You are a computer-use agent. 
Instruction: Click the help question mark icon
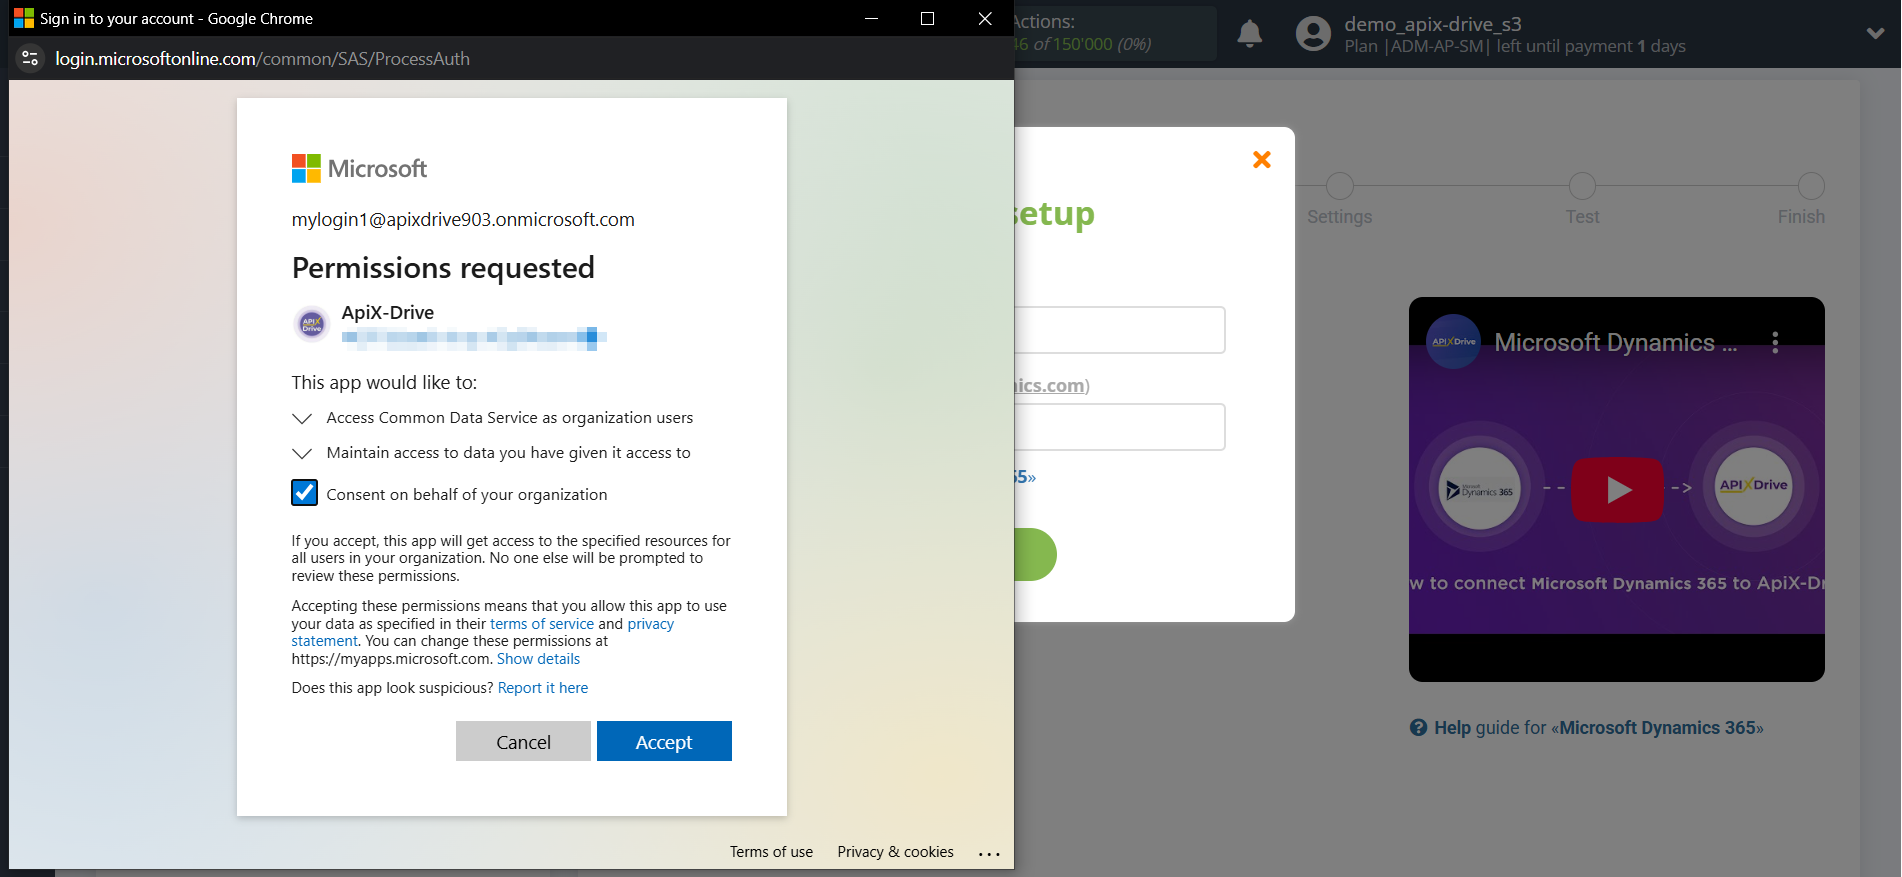[x=1418, y=728]
